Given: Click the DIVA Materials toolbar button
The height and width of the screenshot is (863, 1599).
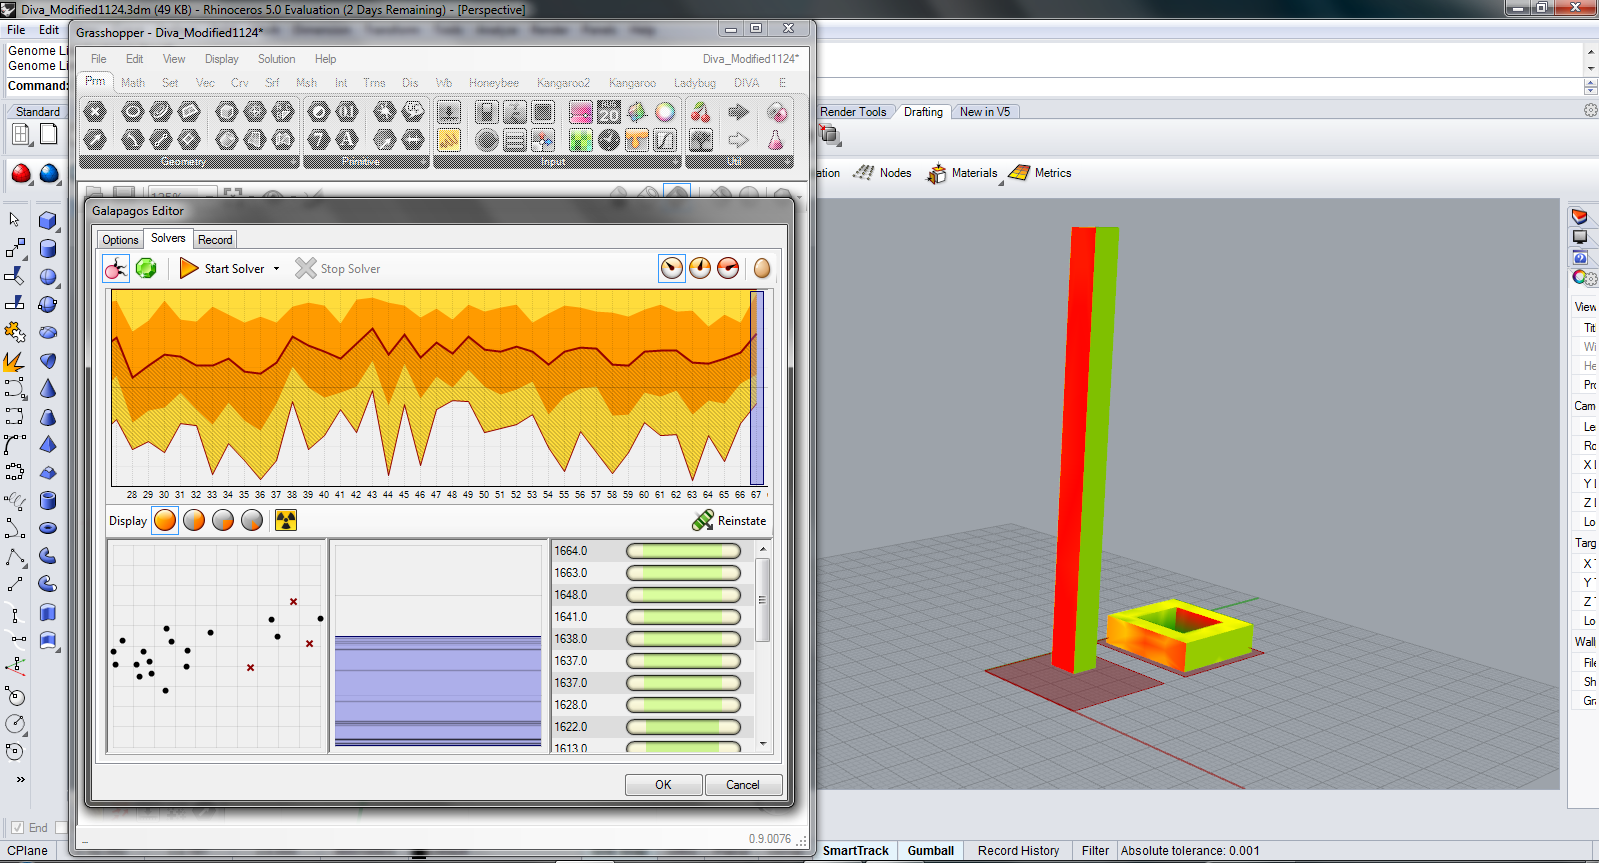Looking at the screenshot, I should point(962,173).
